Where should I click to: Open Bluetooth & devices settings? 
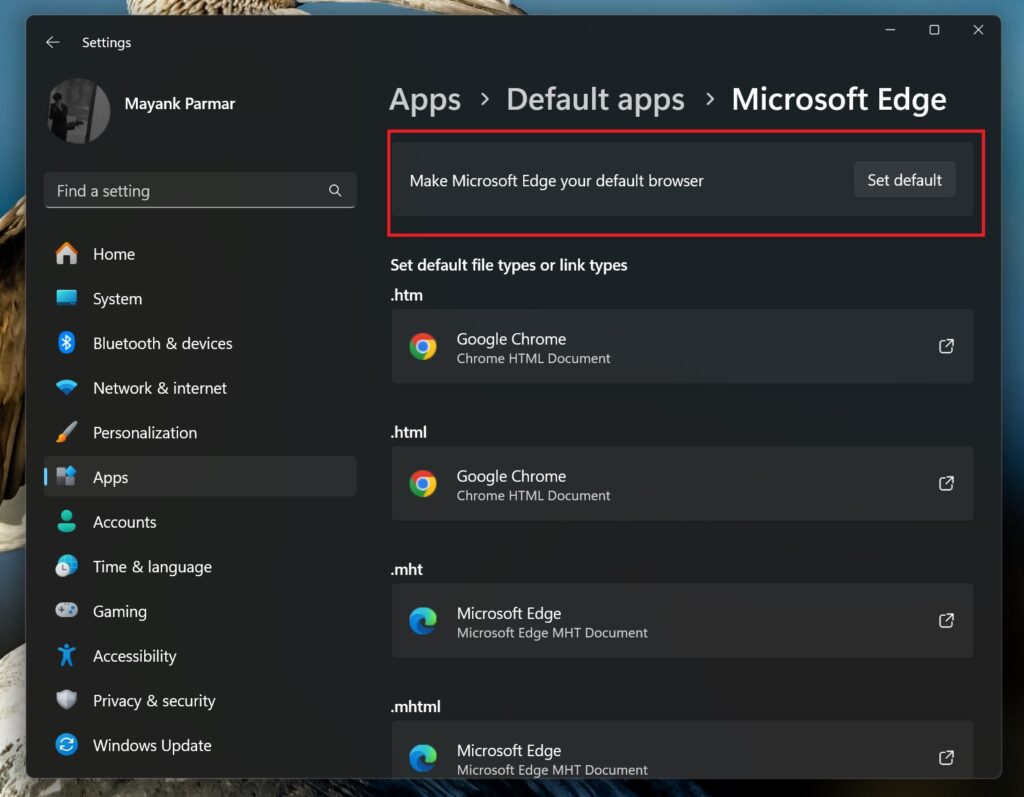click(x=162, y=343)
